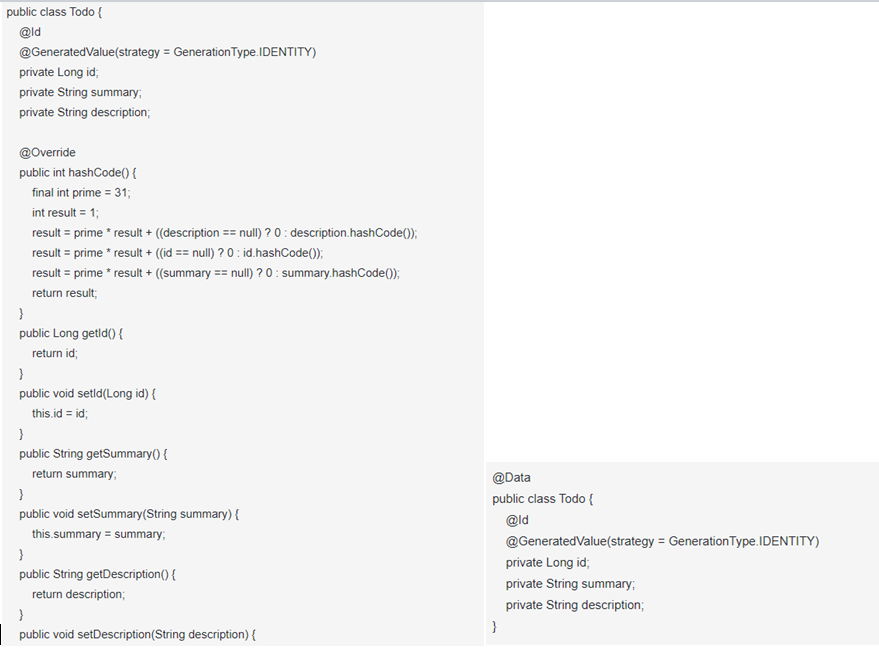
Task: Click 'public String getSummary() {' line
Action: (93, 454)
